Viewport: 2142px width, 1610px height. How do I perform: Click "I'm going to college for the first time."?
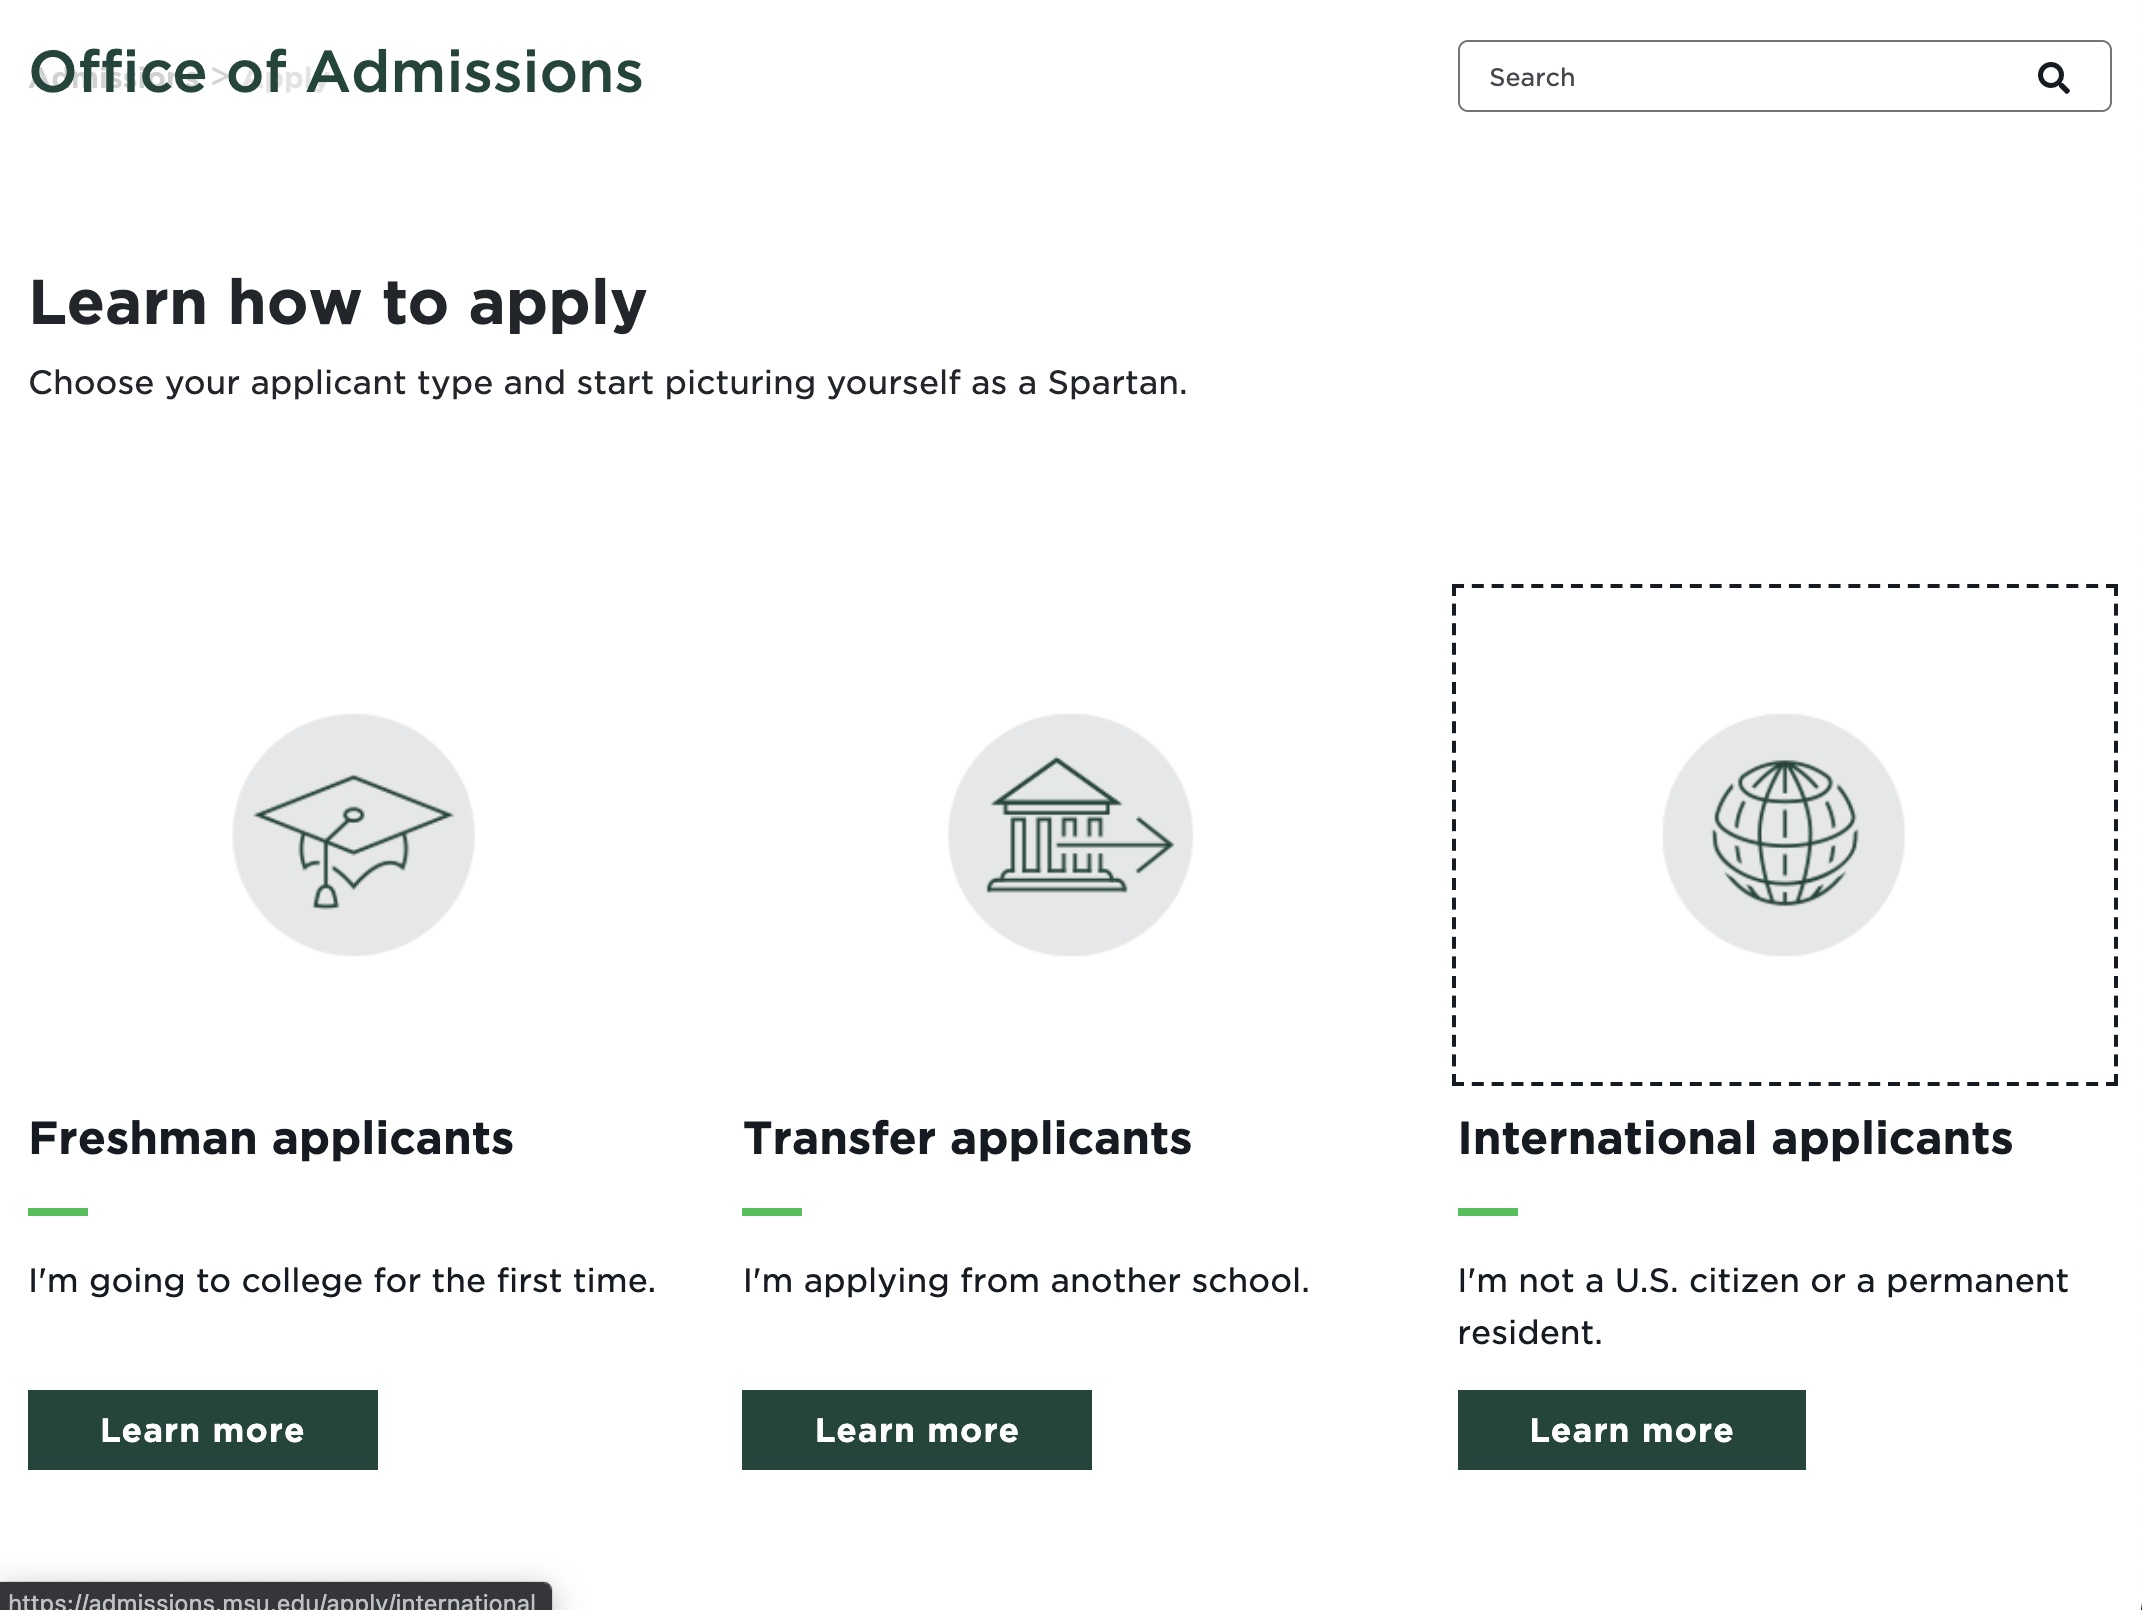coord(342,1281)
